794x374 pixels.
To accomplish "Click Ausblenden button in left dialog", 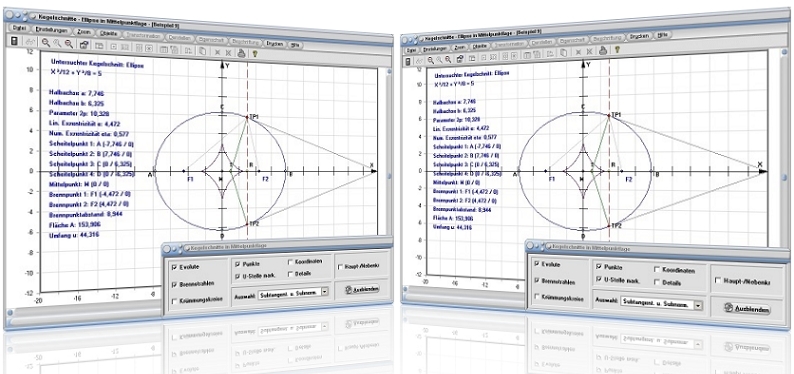I will pyautogui.click(x=361, y=289).
